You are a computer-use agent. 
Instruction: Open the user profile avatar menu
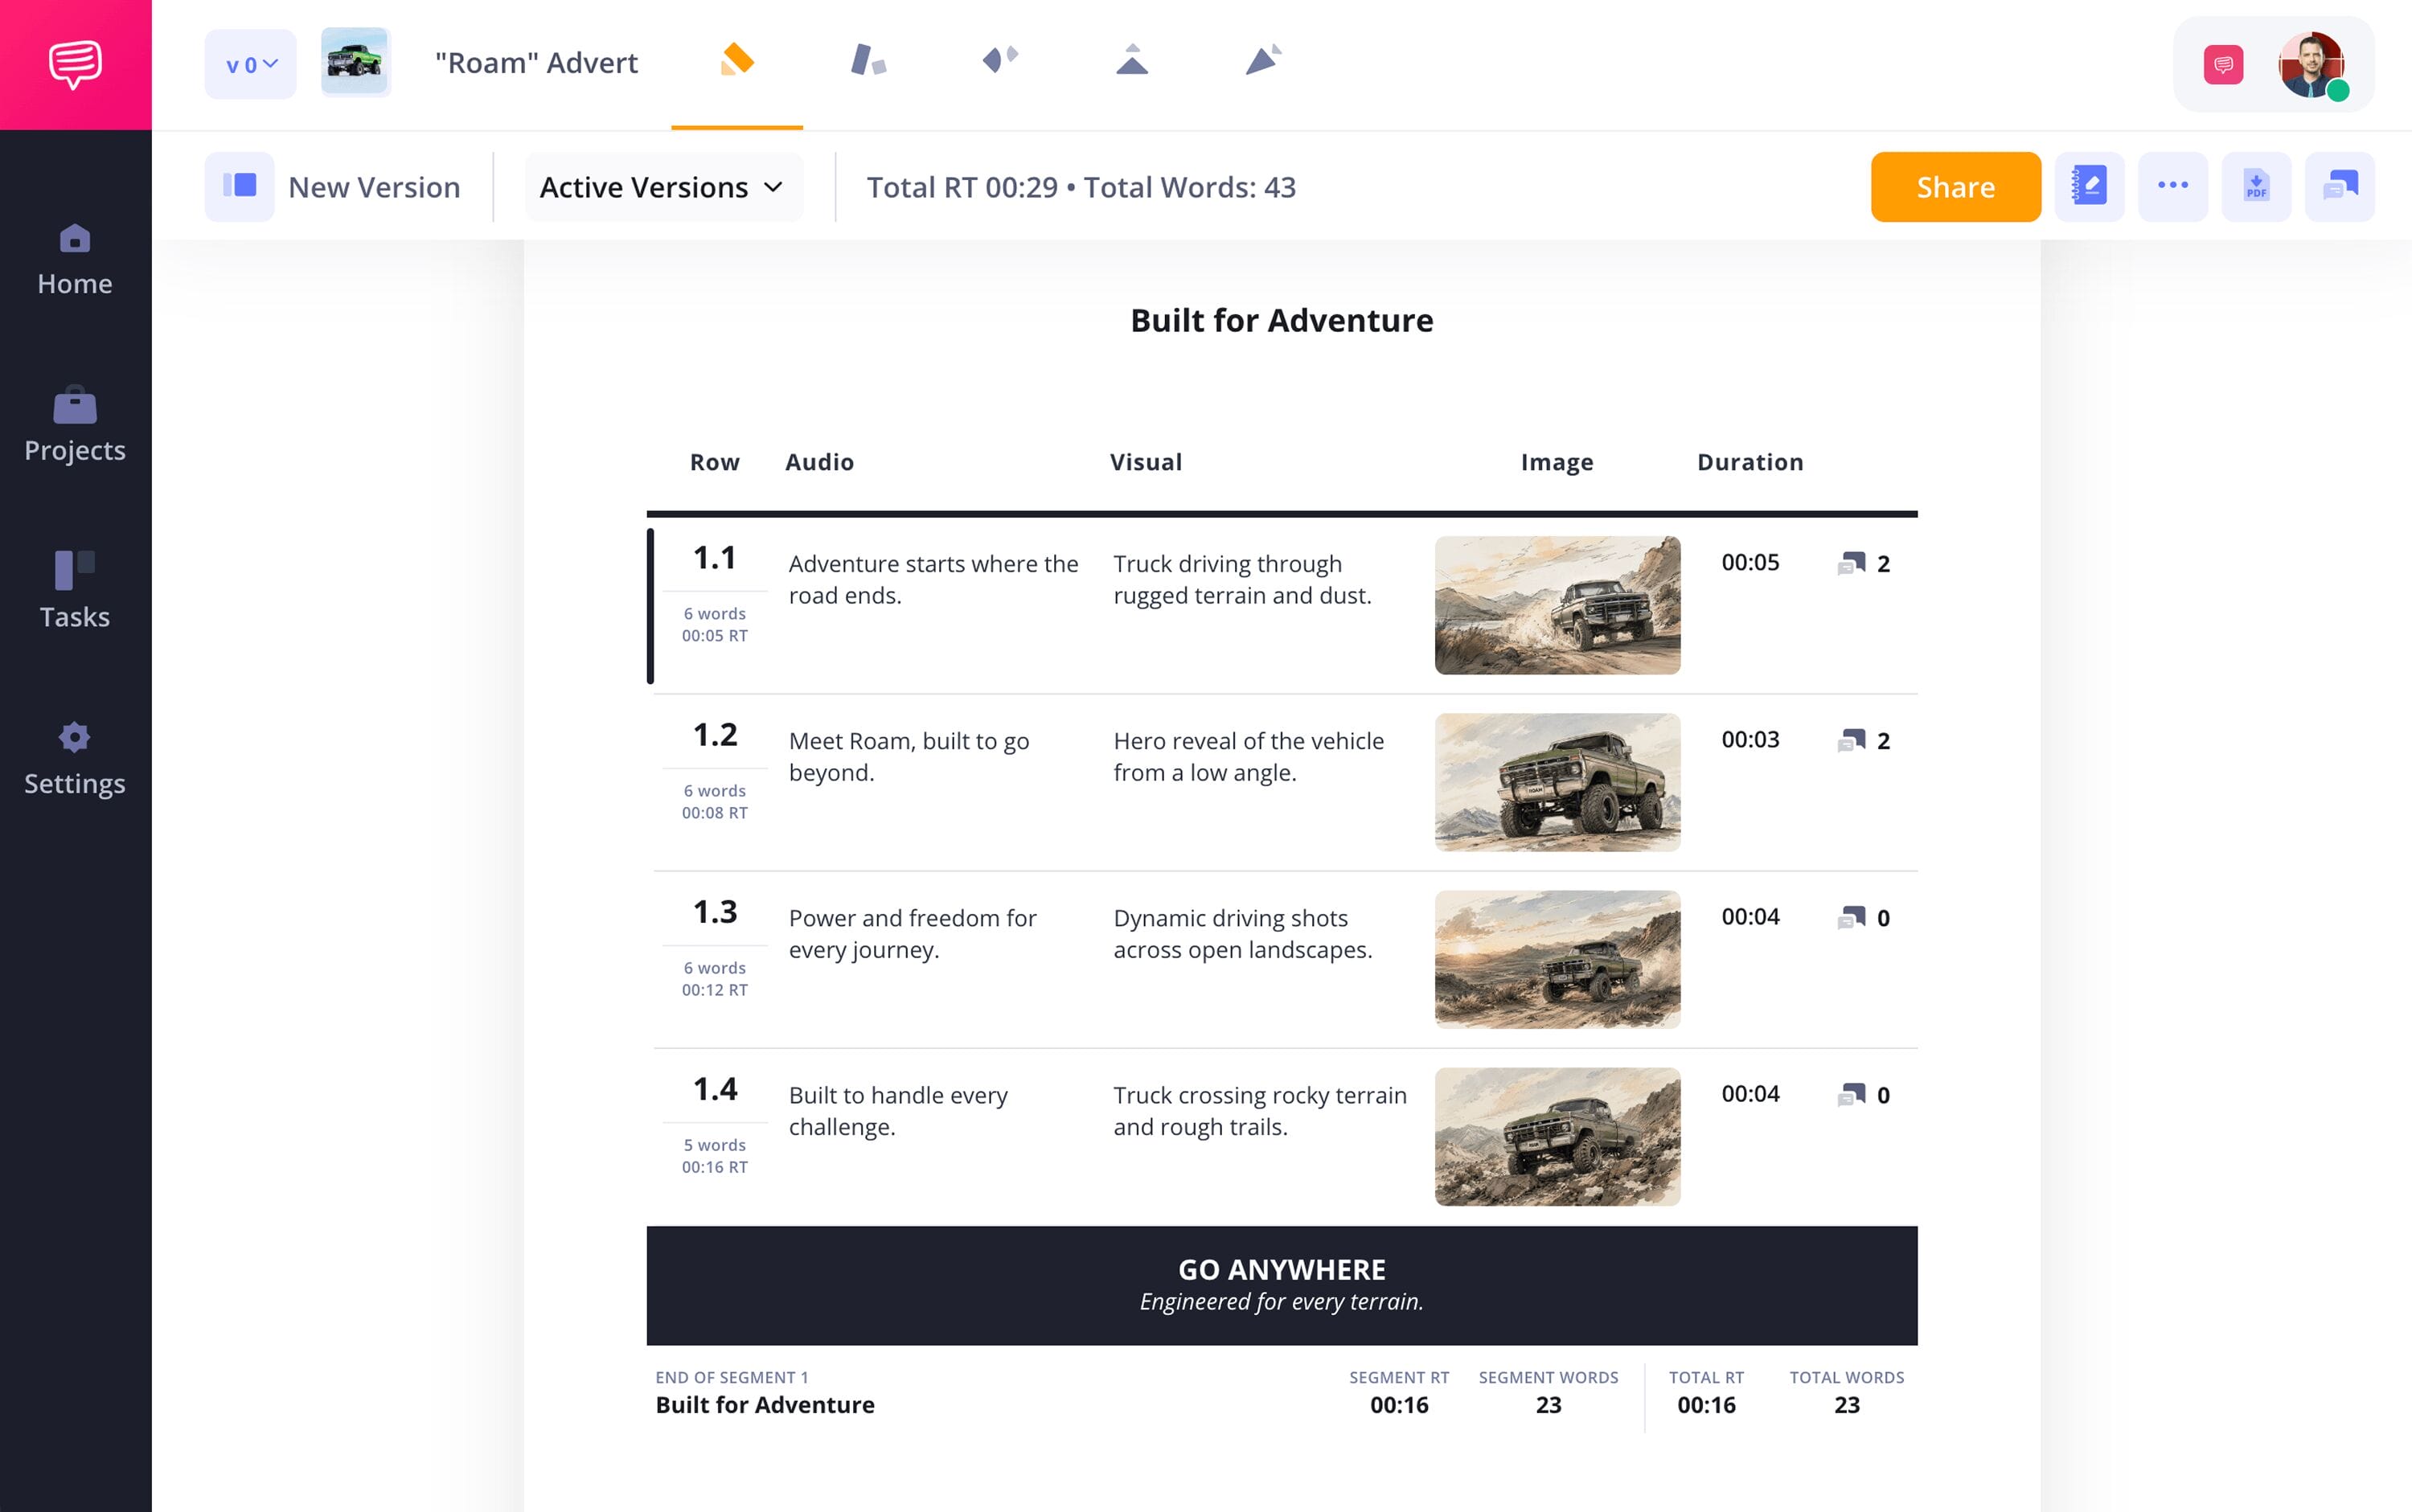tap(2311, 65)
